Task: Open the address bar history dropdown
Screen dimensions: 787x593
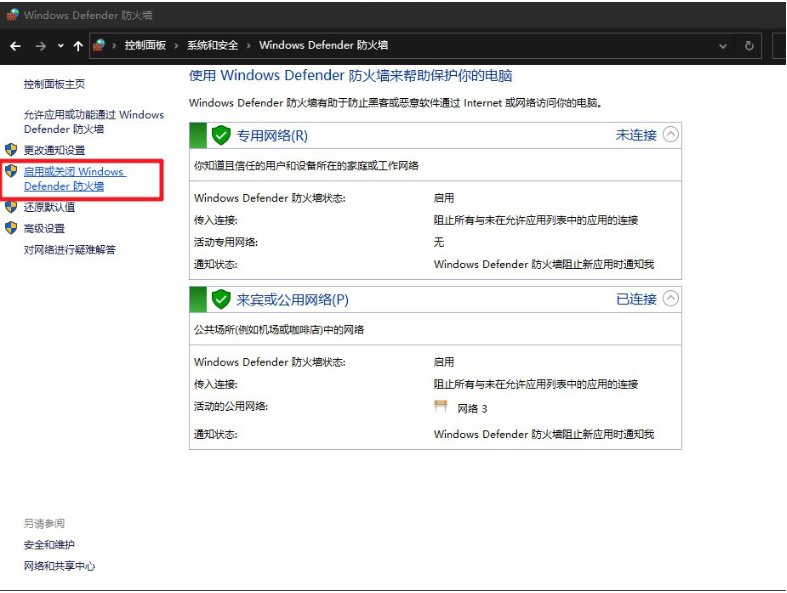Action: pyautogui.click(x=723, y=46)
